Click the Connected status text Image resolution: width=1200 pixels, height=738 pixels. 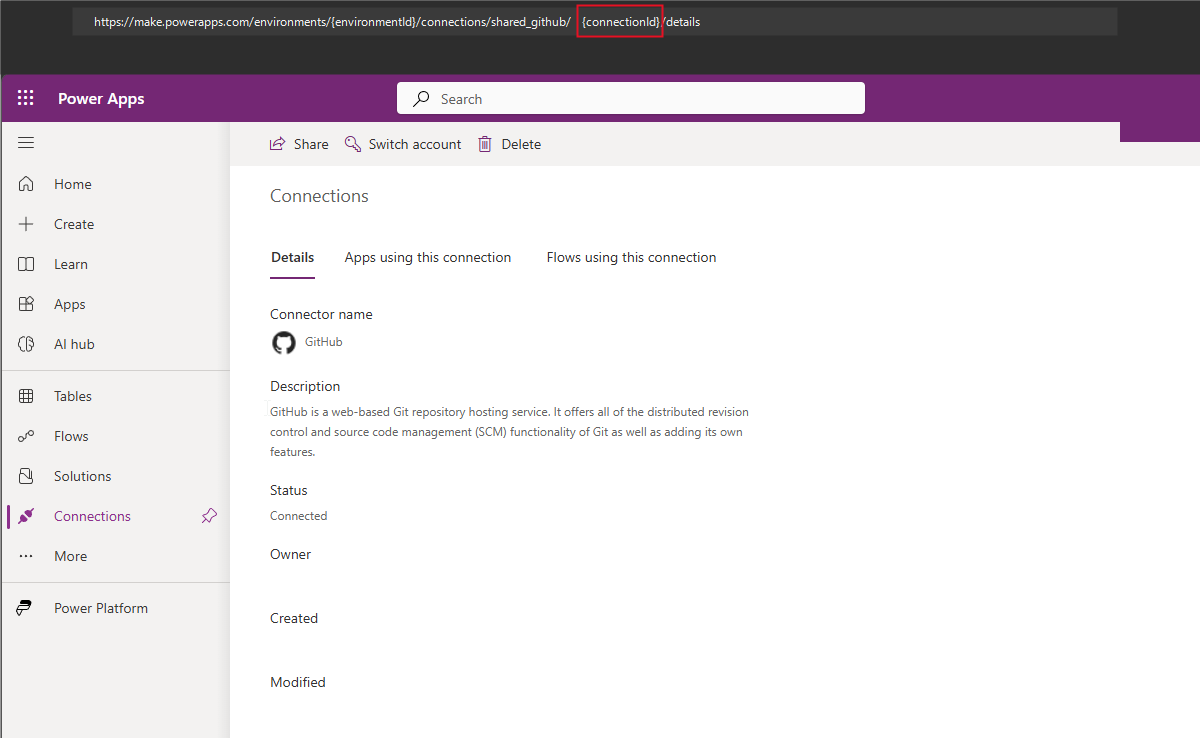299,516
